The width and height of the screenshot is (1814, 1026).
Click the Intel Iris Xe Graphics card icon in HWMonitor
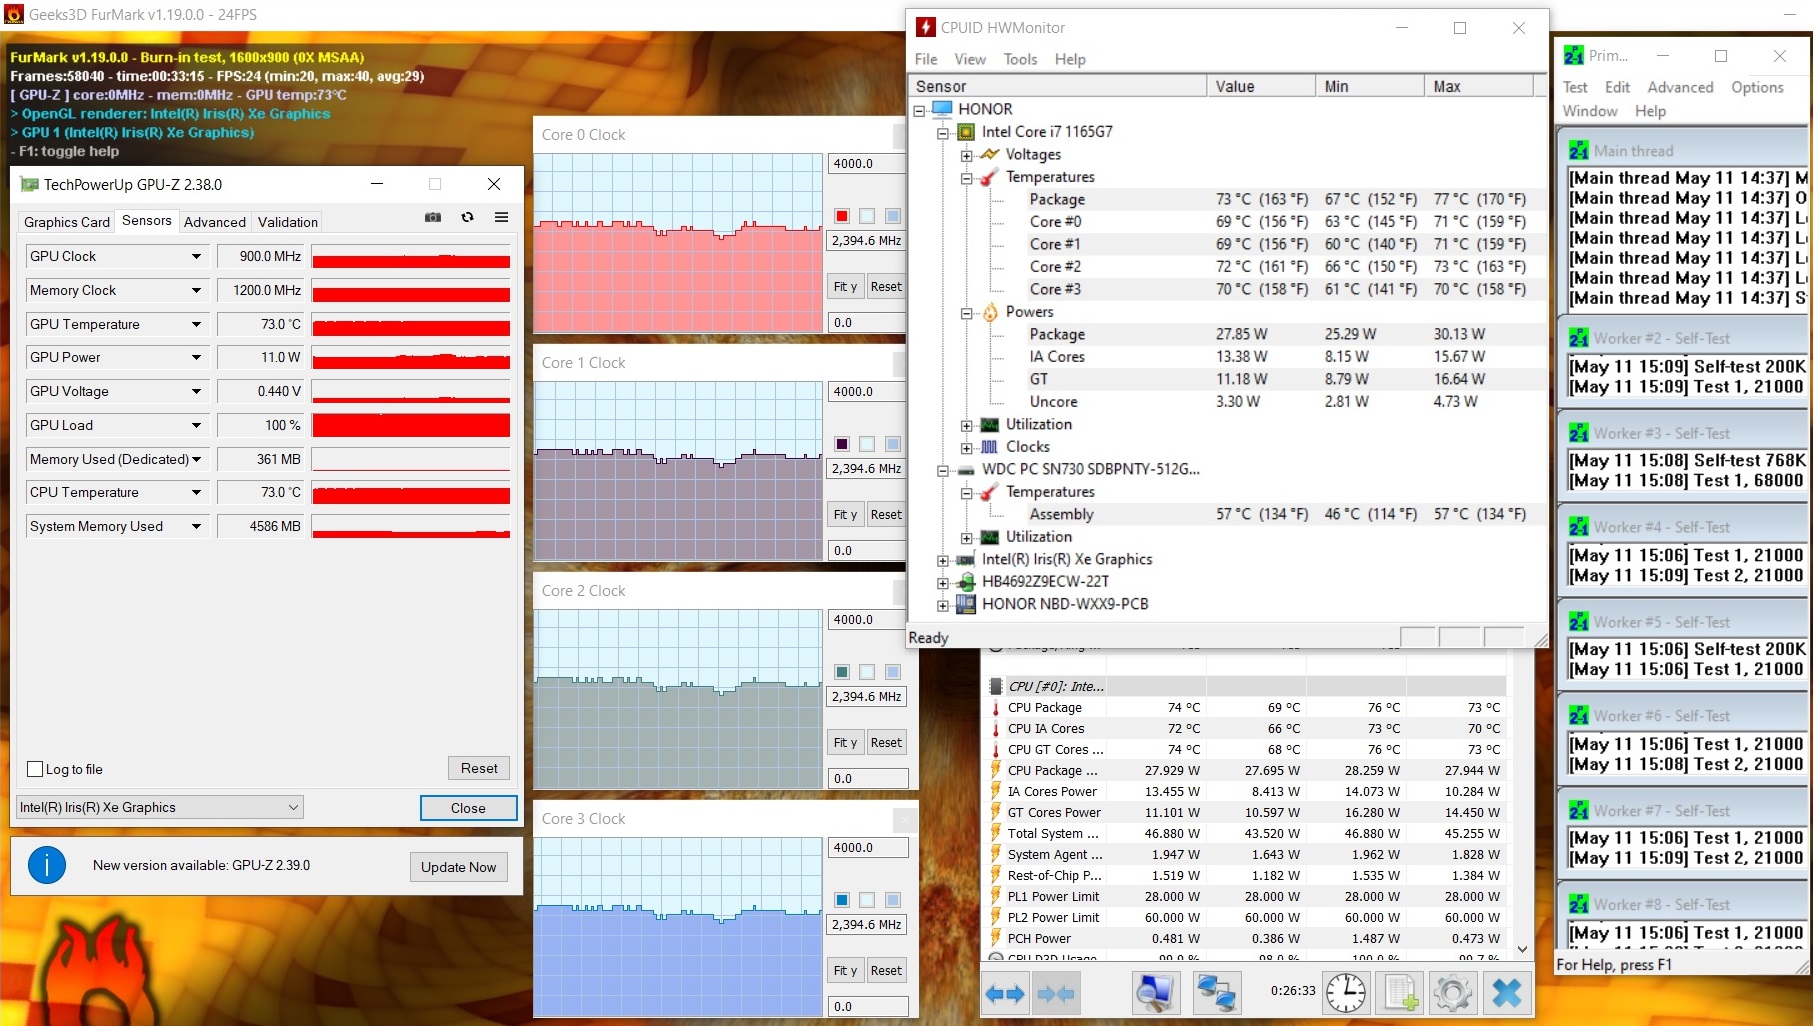point(966,560)
